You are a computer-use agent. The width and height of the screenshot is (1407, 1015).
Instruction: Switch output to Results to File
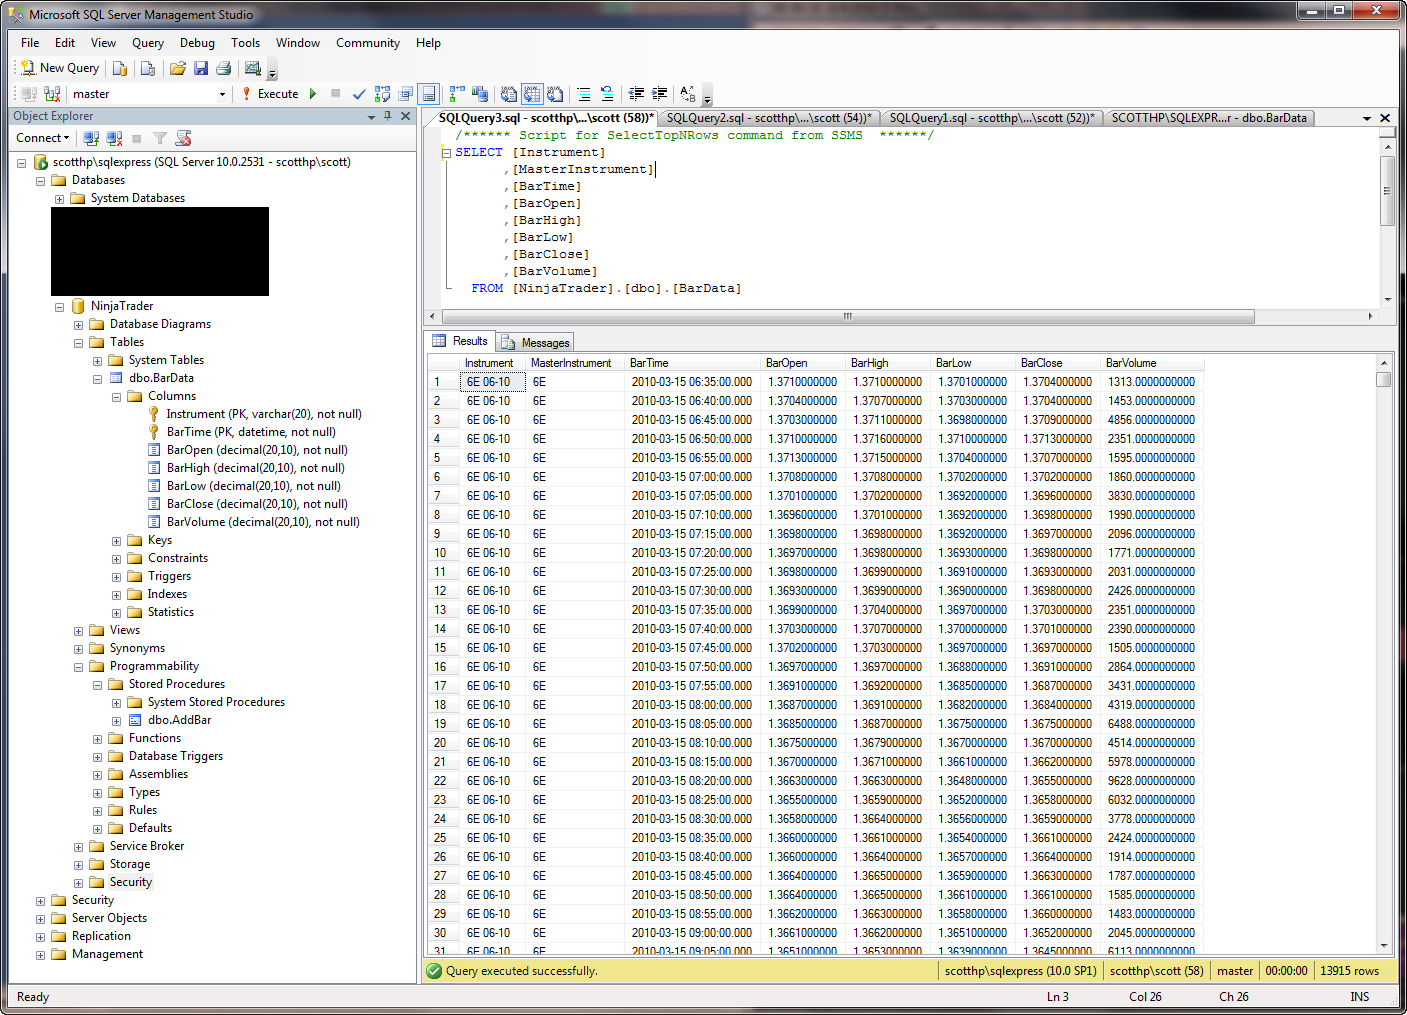555,94
